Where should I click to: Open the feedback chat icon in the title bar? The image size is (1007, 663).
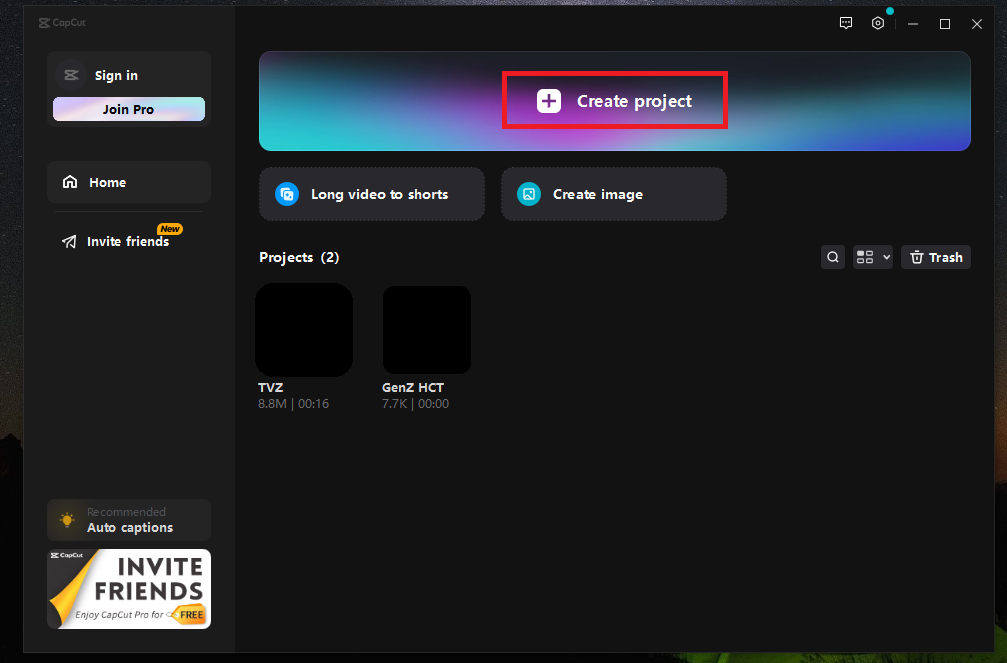846,23
